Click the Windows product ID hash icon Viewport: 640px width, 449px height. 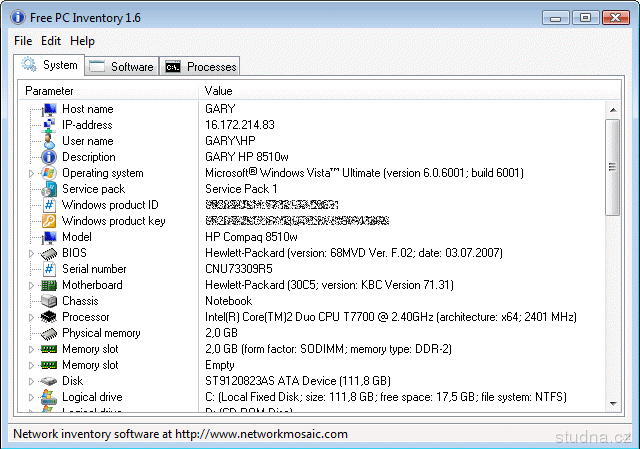(x=49, y=205)
